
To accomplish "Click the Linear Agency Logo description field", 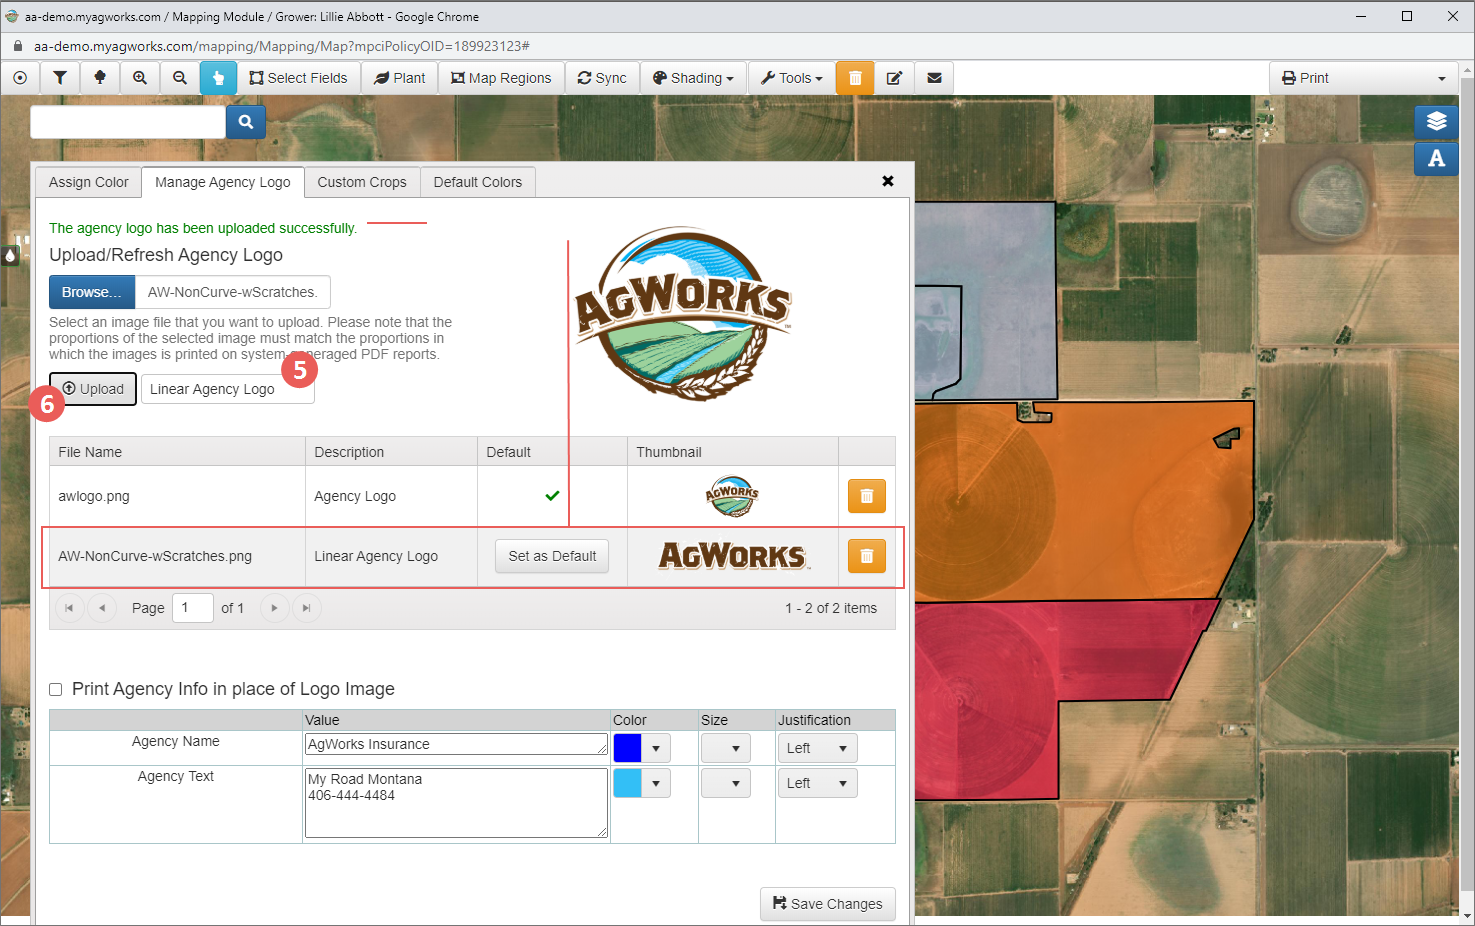I will [228, 389].
